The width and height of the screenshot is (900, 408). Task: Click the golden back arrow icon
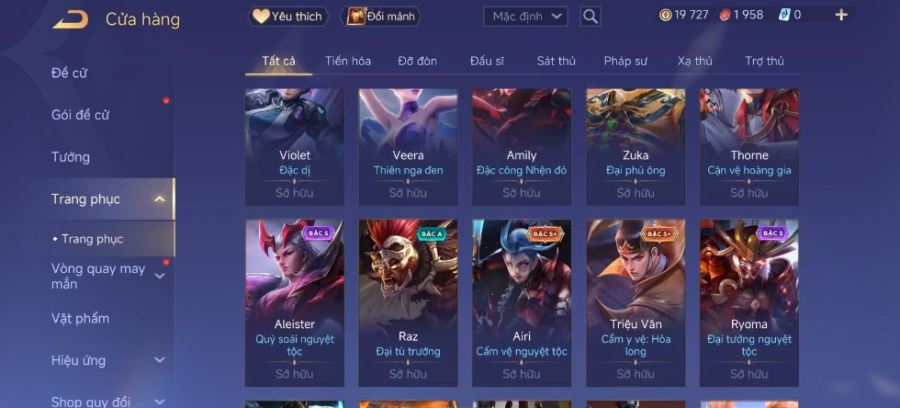[71, 20]
